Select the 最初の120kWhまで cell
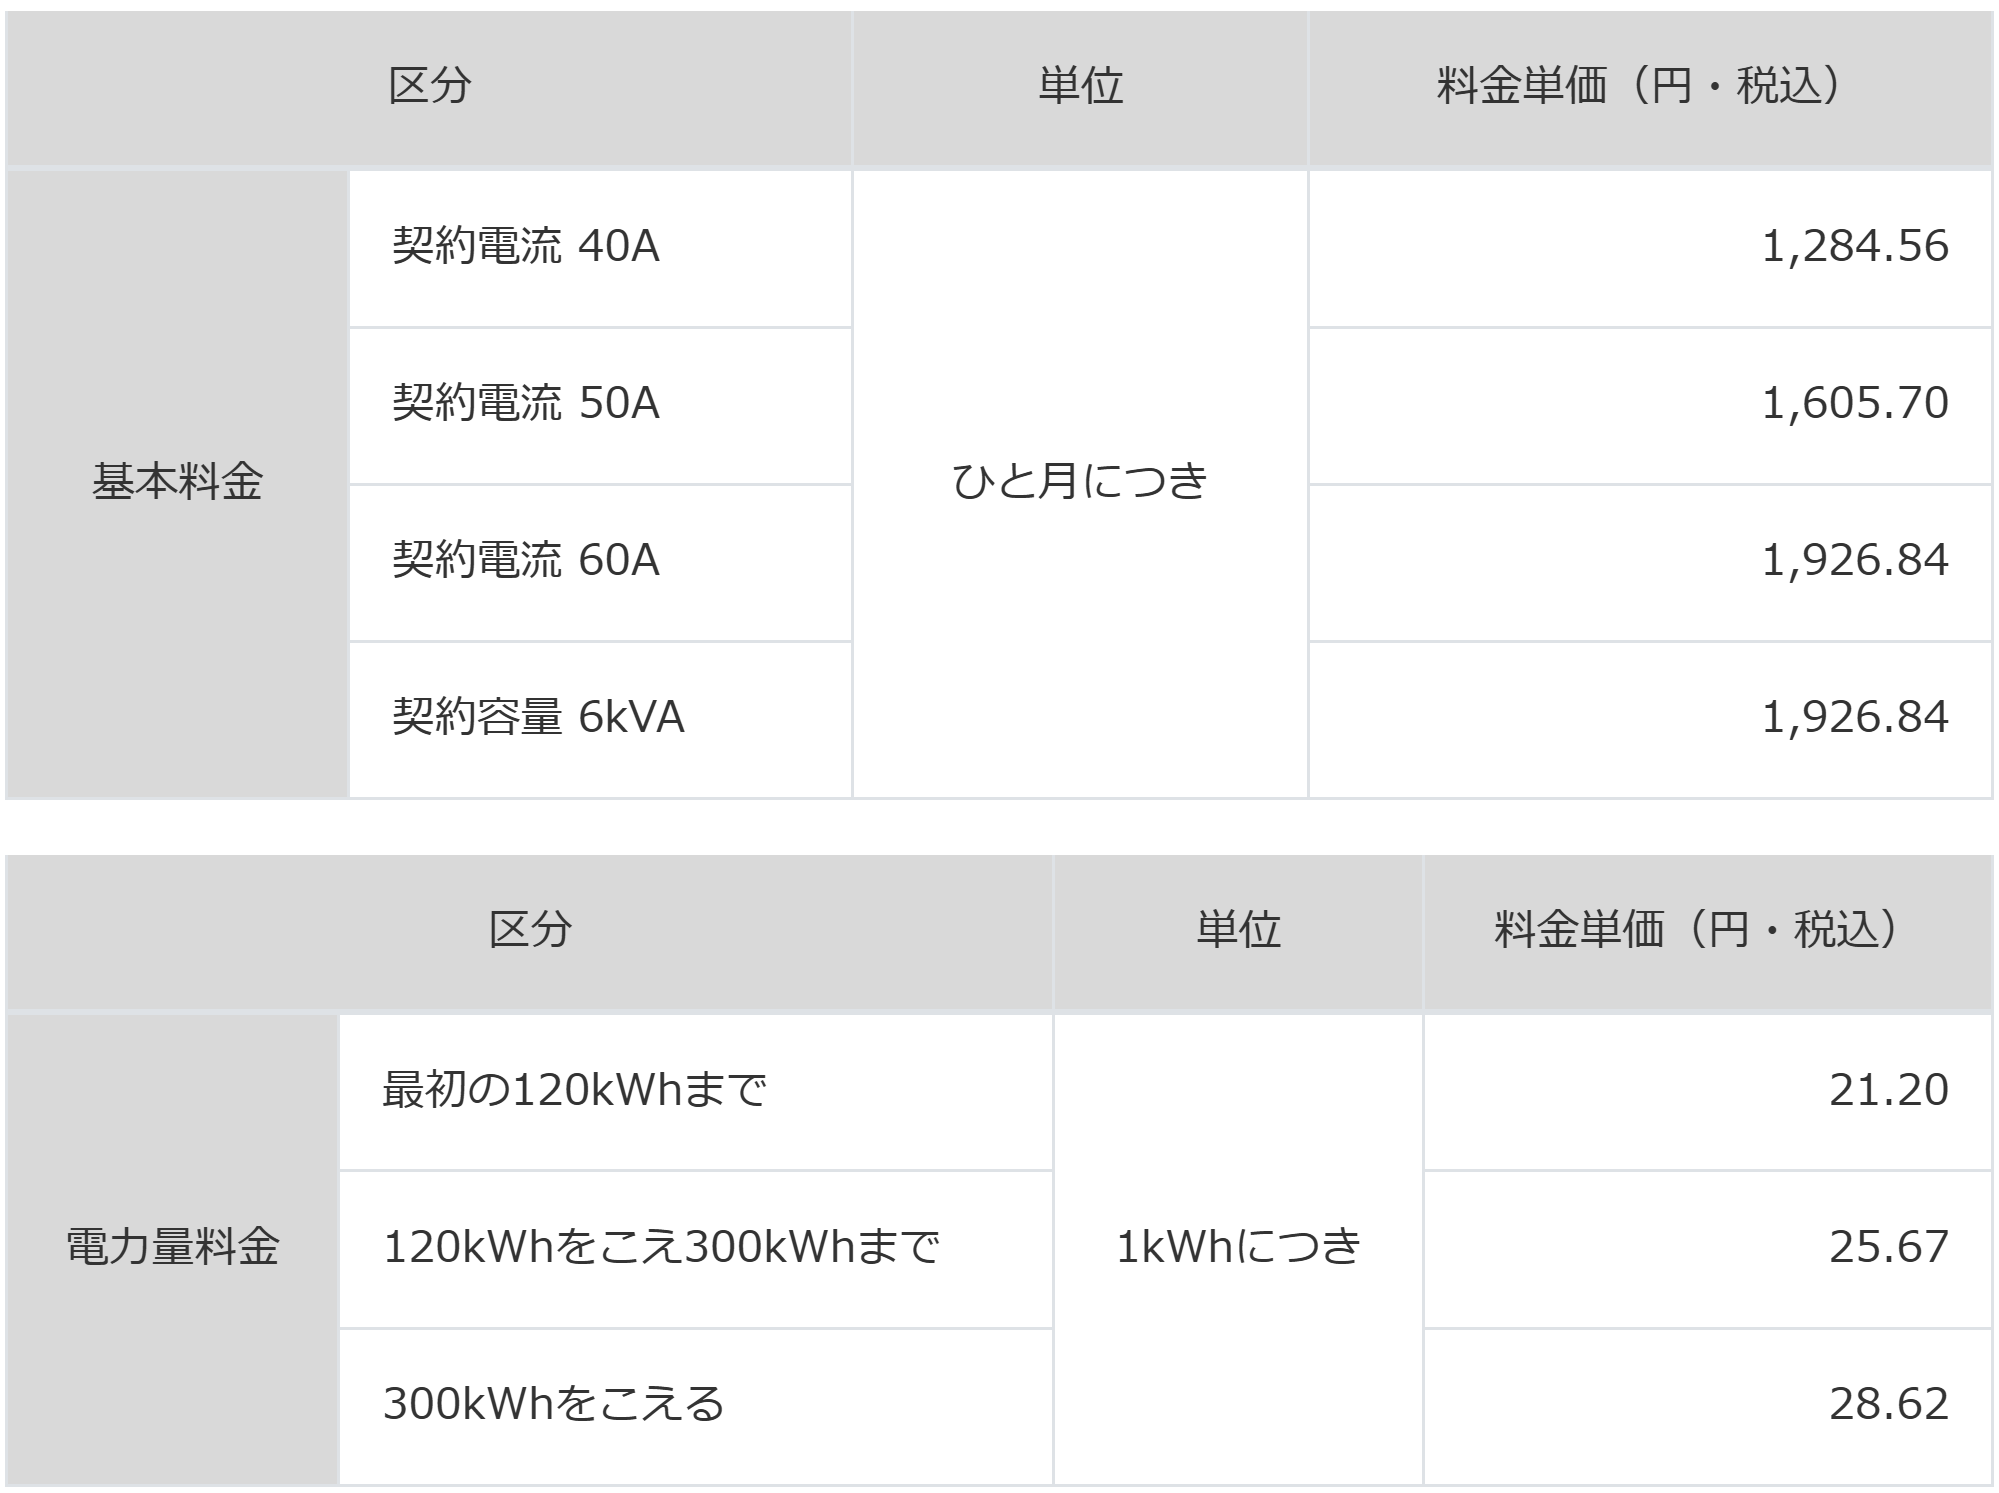 (x=696, y=1091)
